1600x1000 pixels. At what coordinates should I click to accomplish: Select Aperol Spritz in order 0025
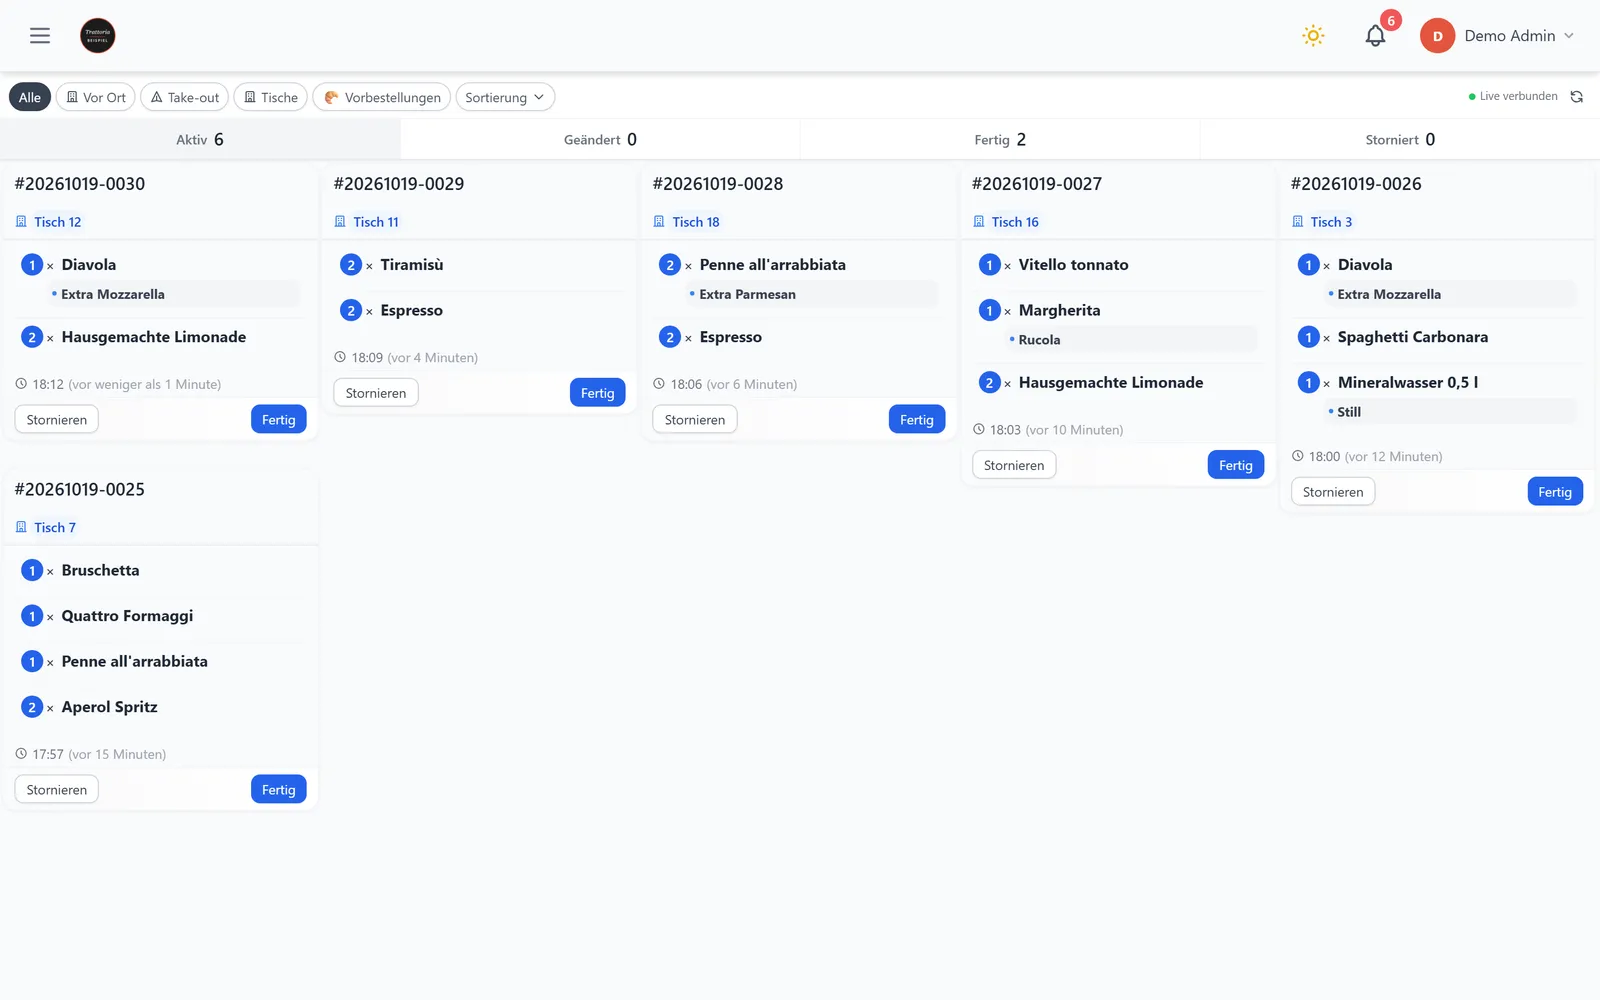109,707
